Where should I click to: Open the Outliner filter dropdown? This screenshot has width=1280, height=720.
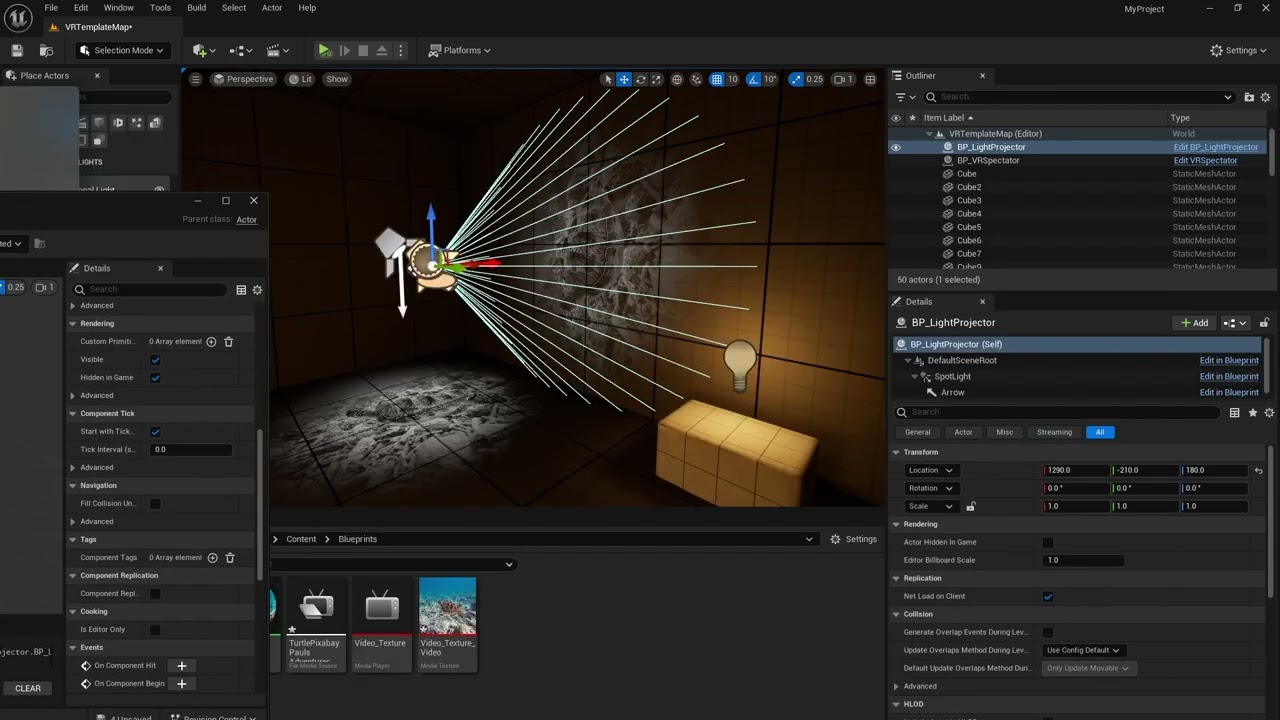905,97
